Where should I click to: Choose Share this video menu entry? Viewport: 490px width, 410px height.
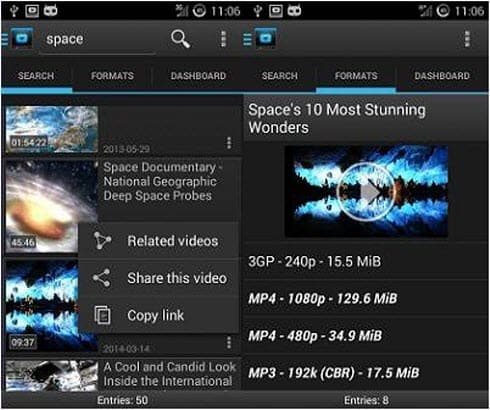[159, 278]
